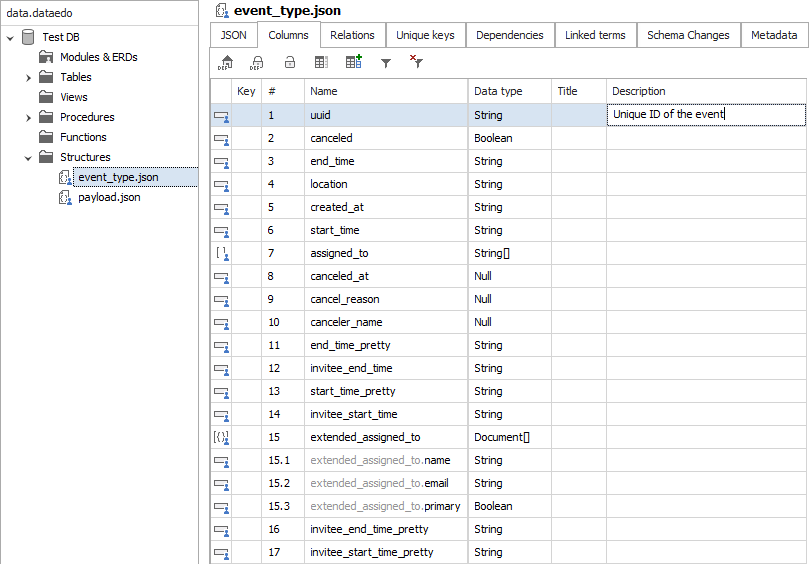Image resolution: width=809 pixels, height=564 pixels.
Task: Open the Modules & ERDs folder
Action: tap(98, 57)
